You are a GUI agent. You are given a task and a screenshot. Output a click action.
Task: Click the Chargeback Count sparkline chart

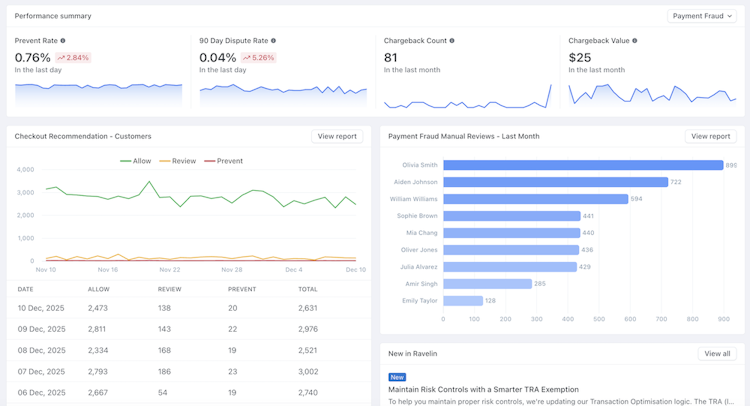(x=468, y=97)
